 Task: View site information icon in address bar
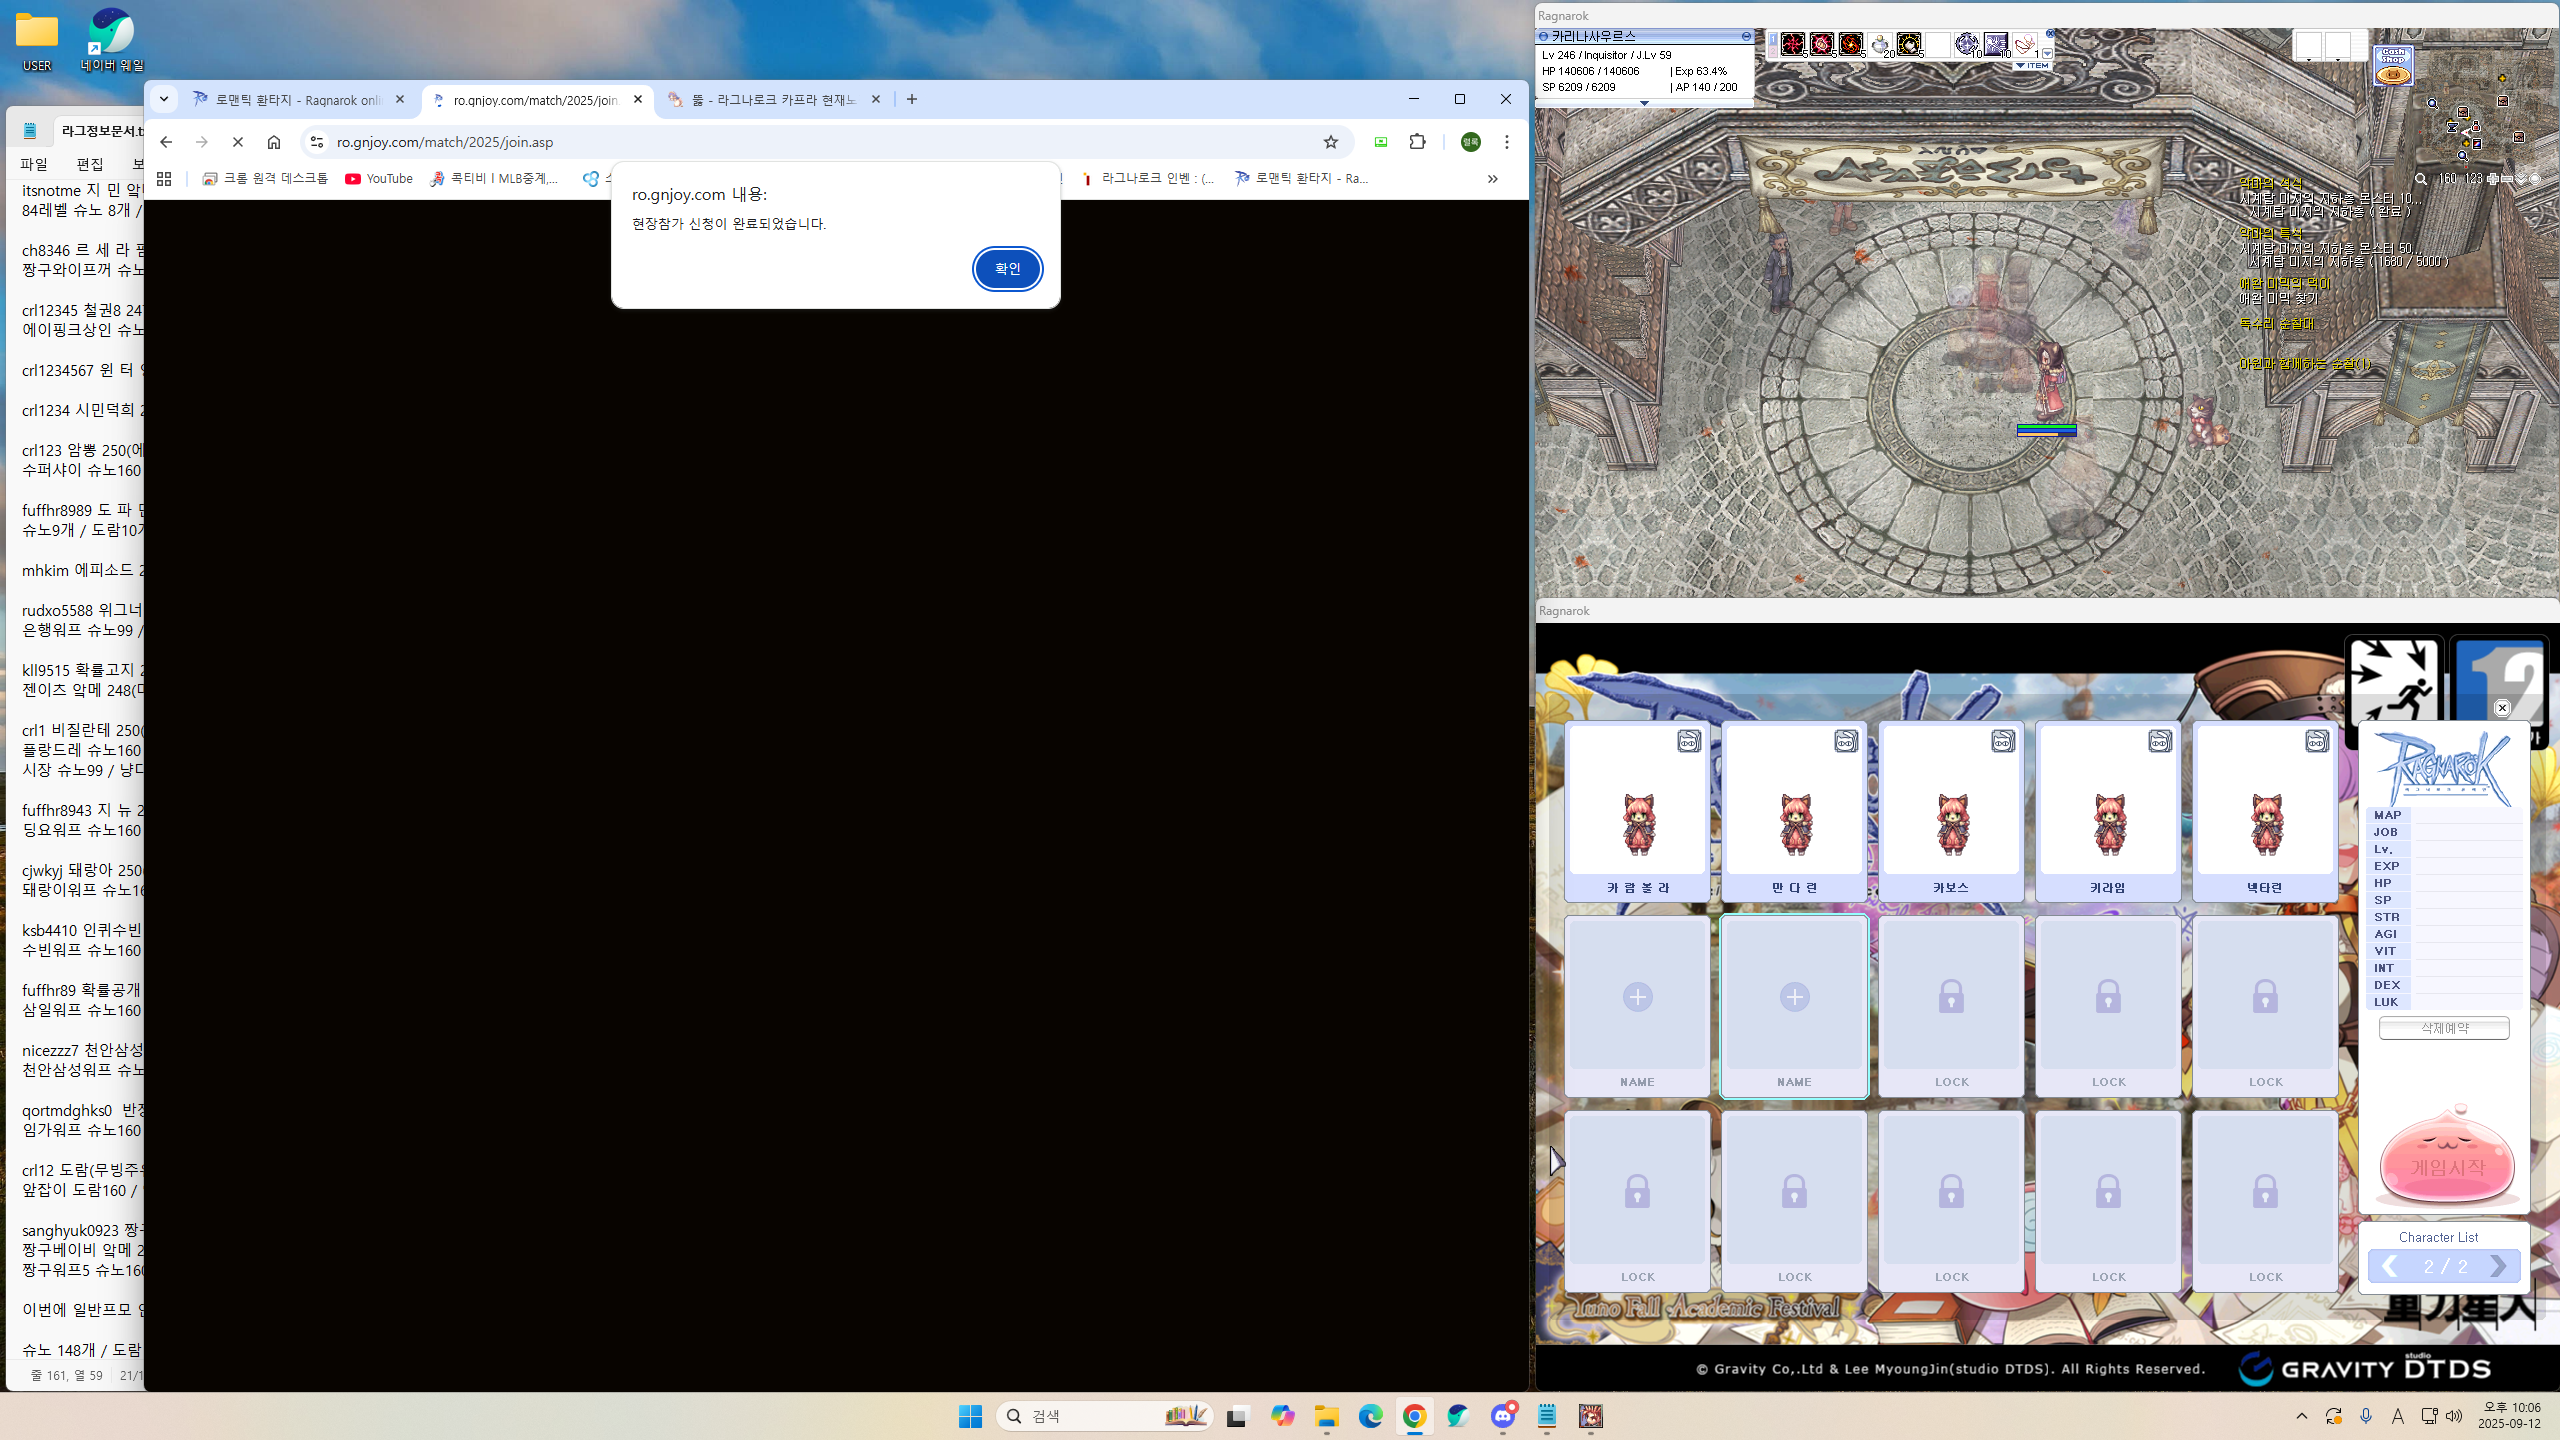click(x=317, y=142)
